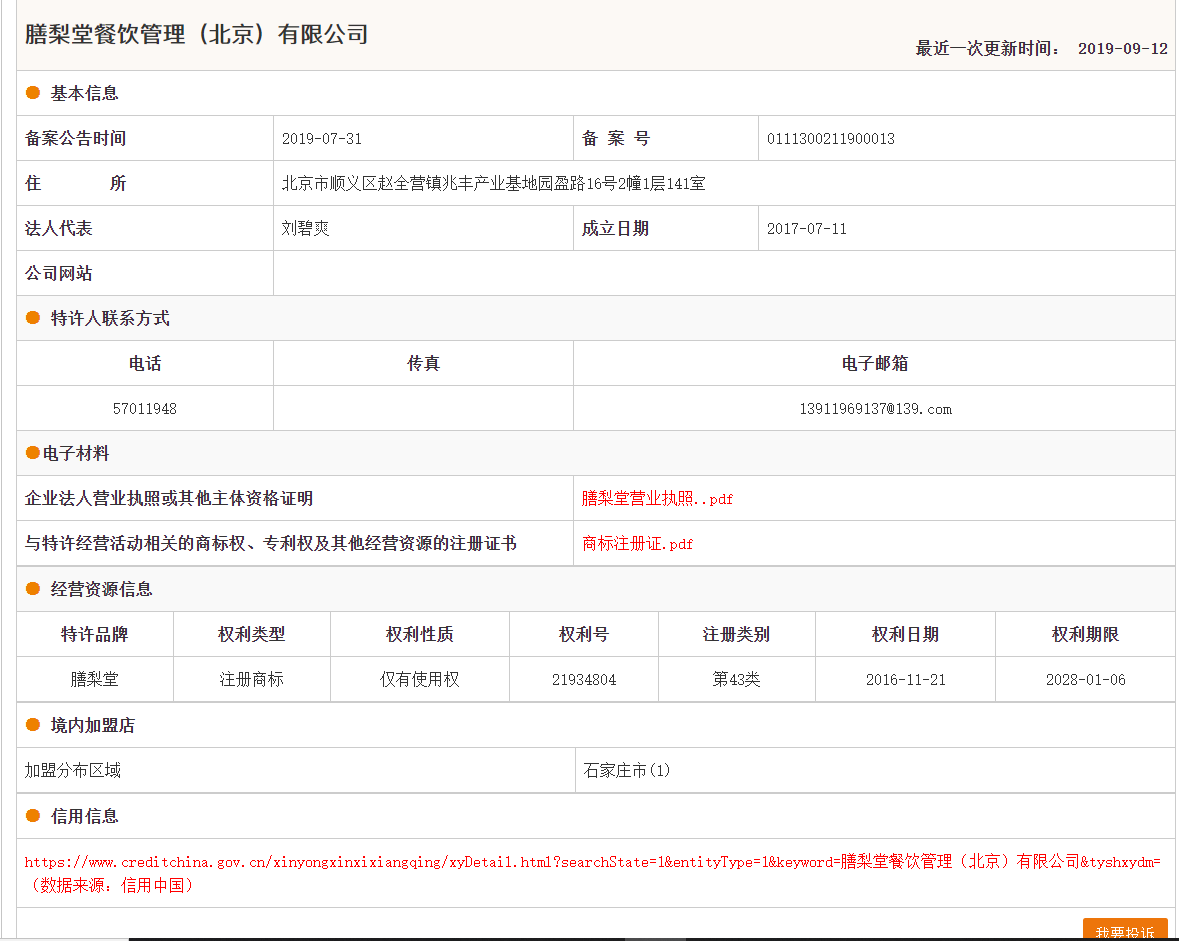The image size is (1179, 941).
Task: Click the orange bullet beside 特许人联系方式
Action: click(x=33, y=318)
